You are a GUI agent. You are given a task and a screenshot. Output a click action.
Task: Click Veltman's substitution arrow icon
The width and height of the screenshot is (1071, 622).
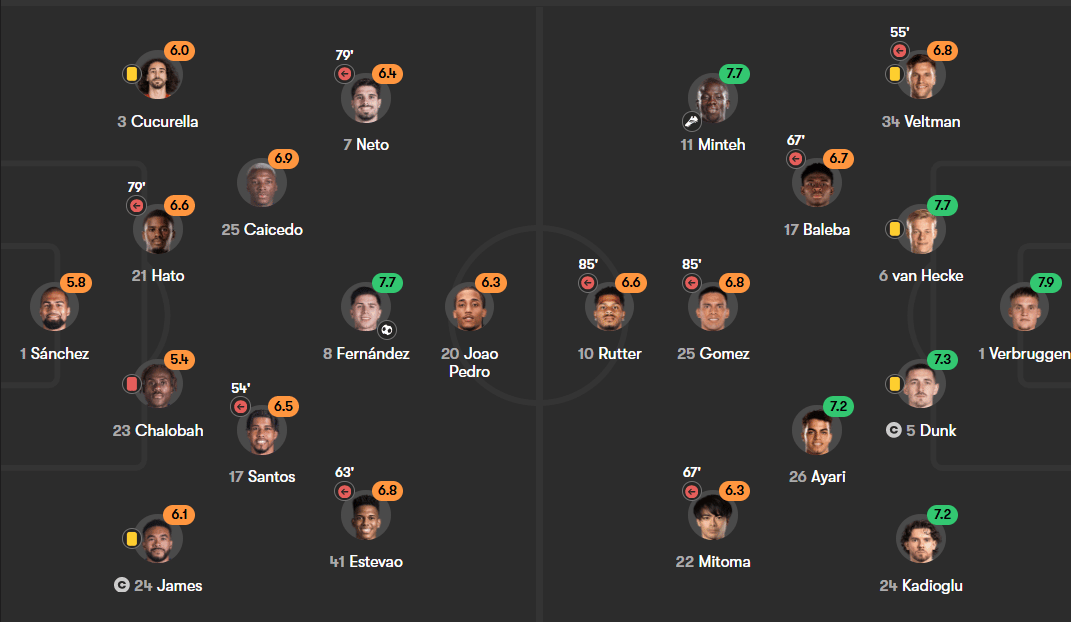point(900,51)
